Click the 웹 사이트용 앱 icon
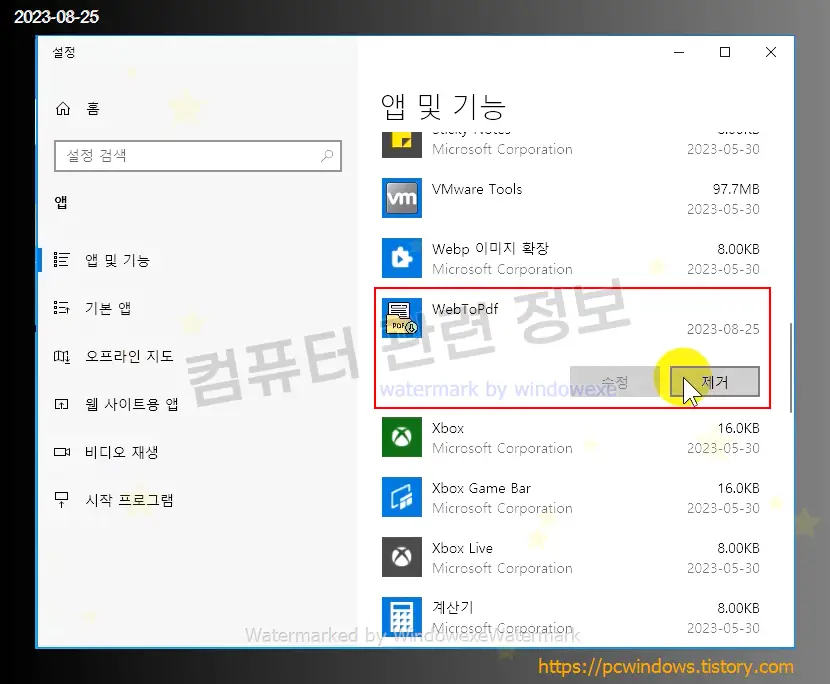 (x=61, y=404)
